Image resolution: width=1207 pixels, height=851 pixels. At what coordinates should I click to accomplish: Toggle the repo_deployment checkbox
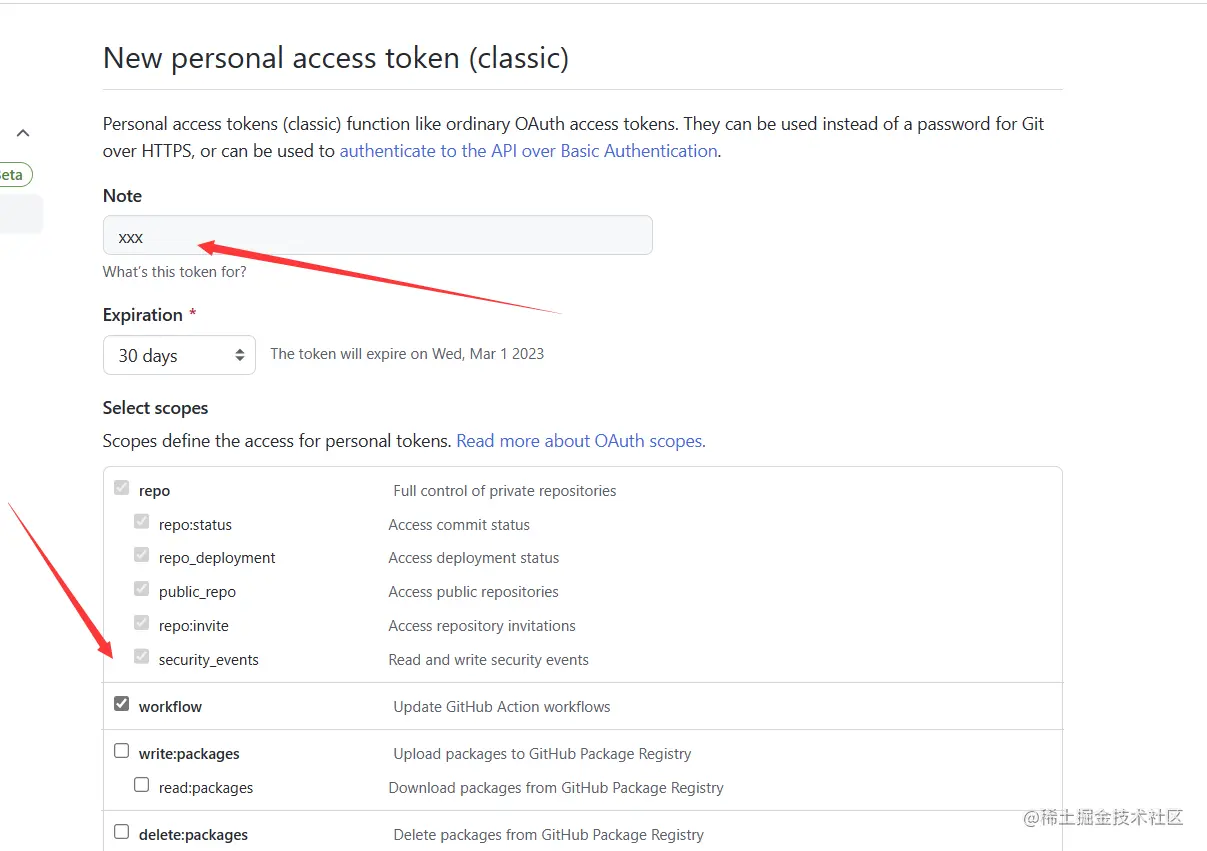point(142,556)
